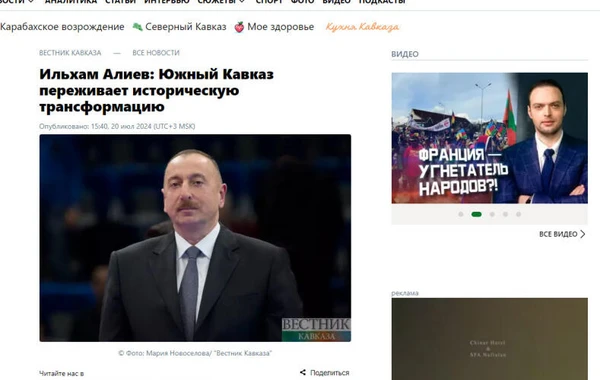Select the first video carousel dot
Screen dimensions: 600x380
pos(461,214)
